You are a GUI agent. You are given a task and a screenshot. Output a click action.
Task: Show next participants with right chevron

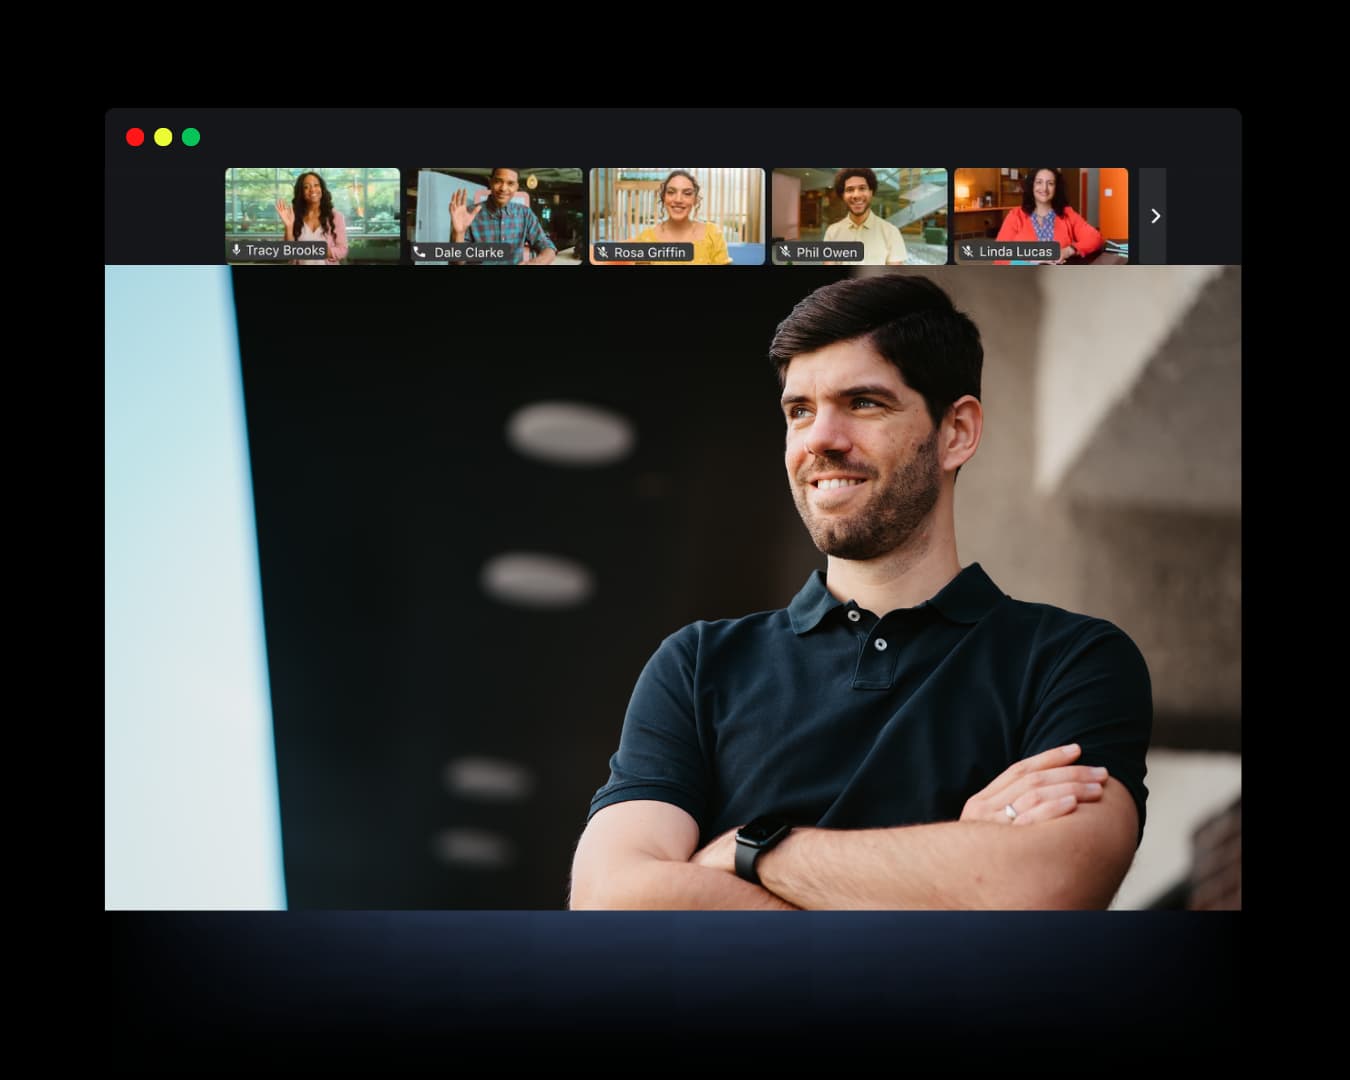click(1154, 216)
